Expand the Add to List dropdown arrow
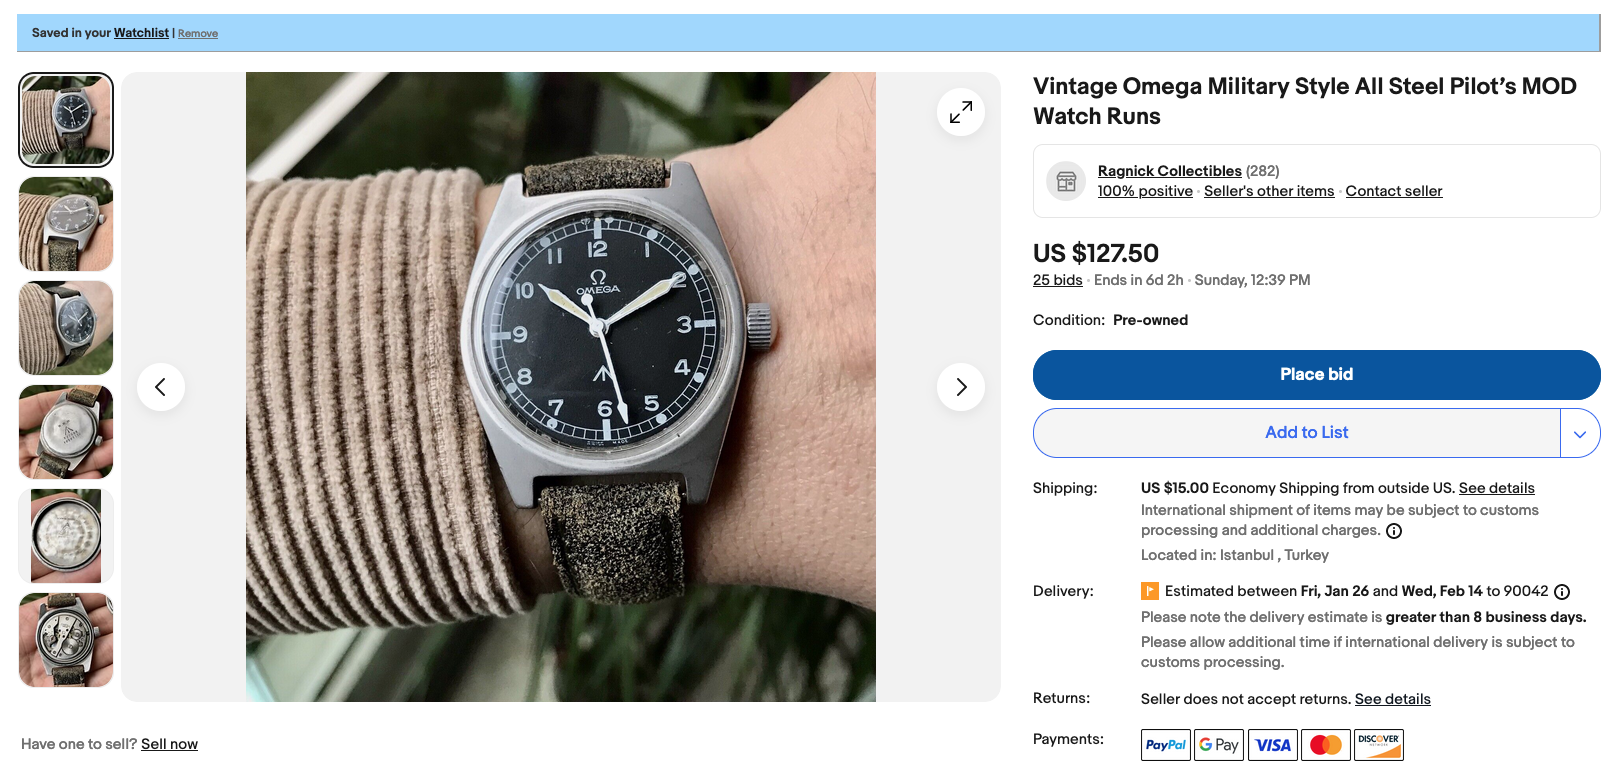 (1580, 433)
